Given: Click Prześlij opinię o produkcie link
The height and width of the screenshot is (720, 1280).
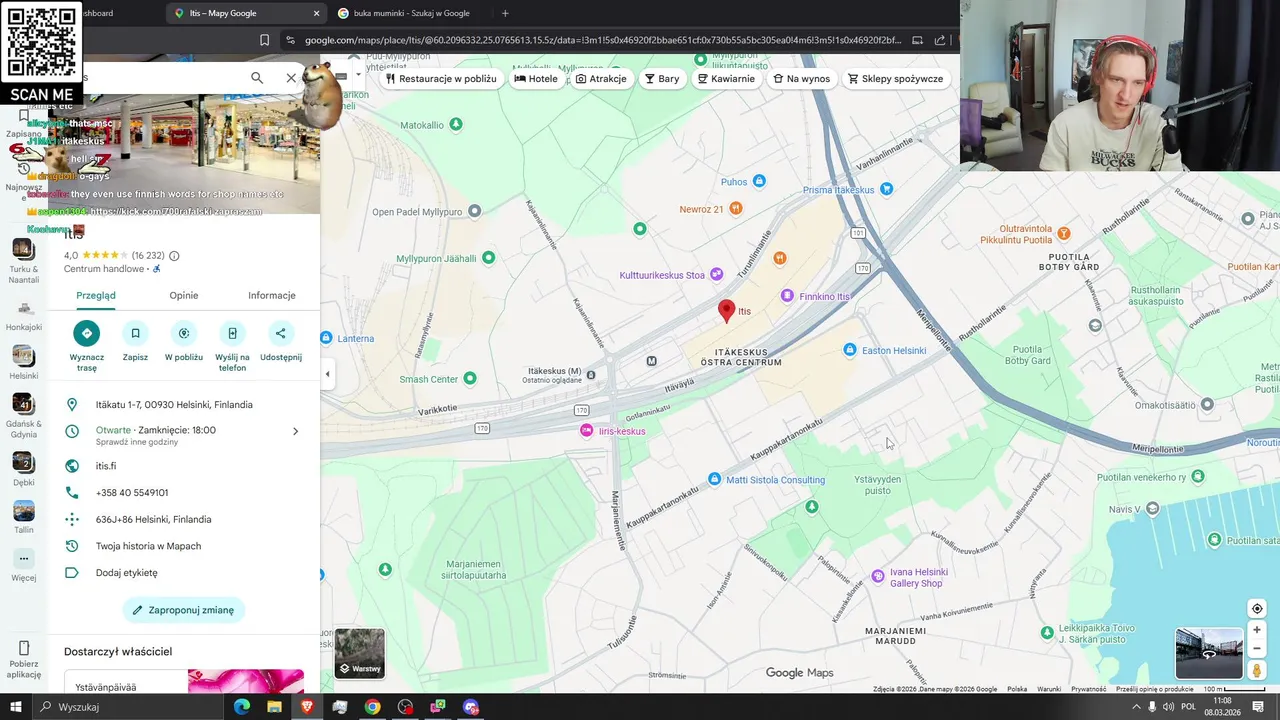Looking at the screenshot, I should [x=1155, y=689].
